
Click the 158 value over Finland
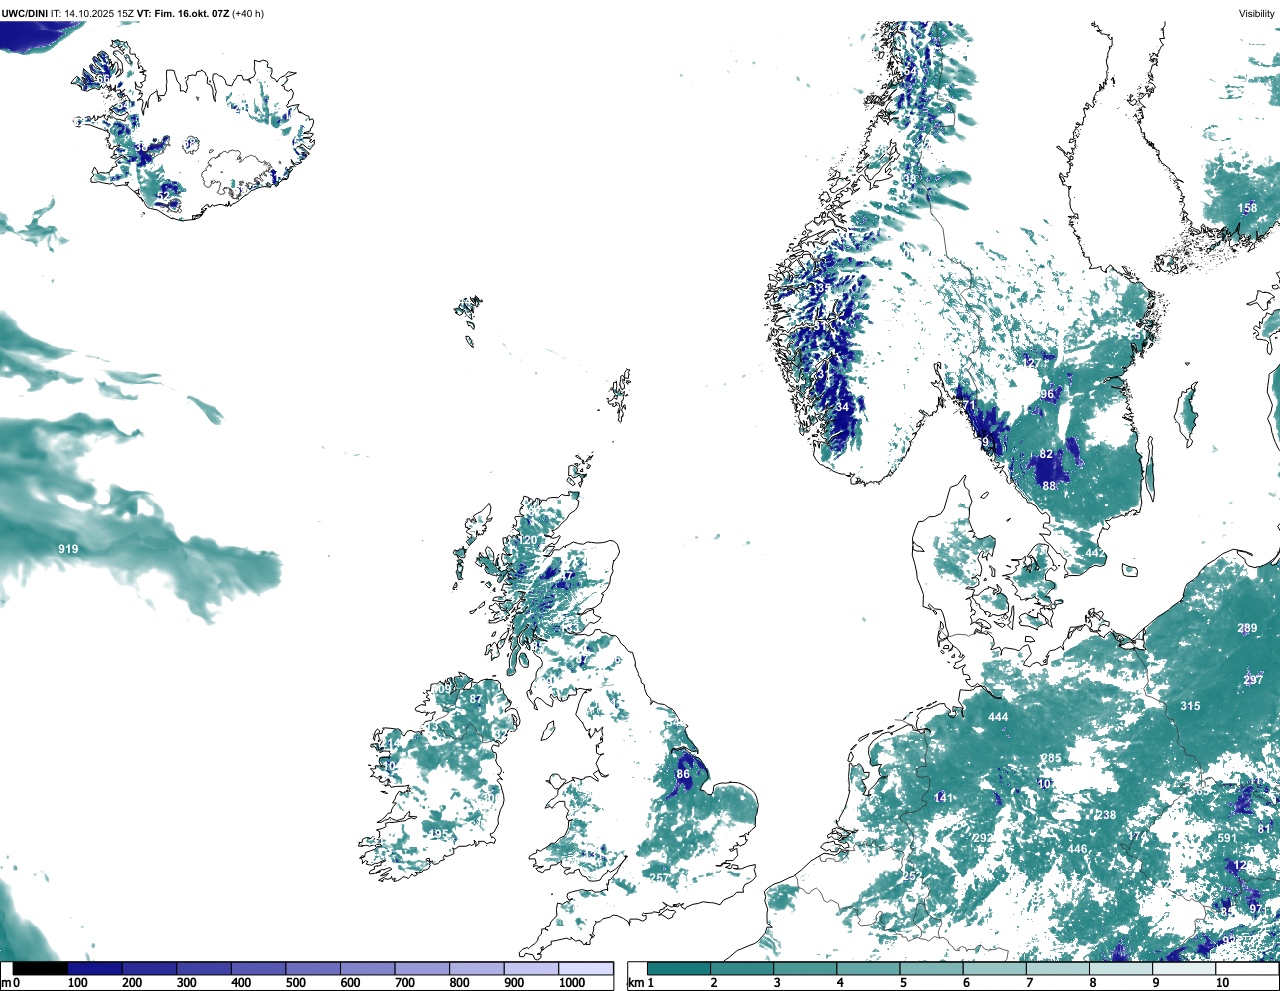click(x=1247, y=209)
